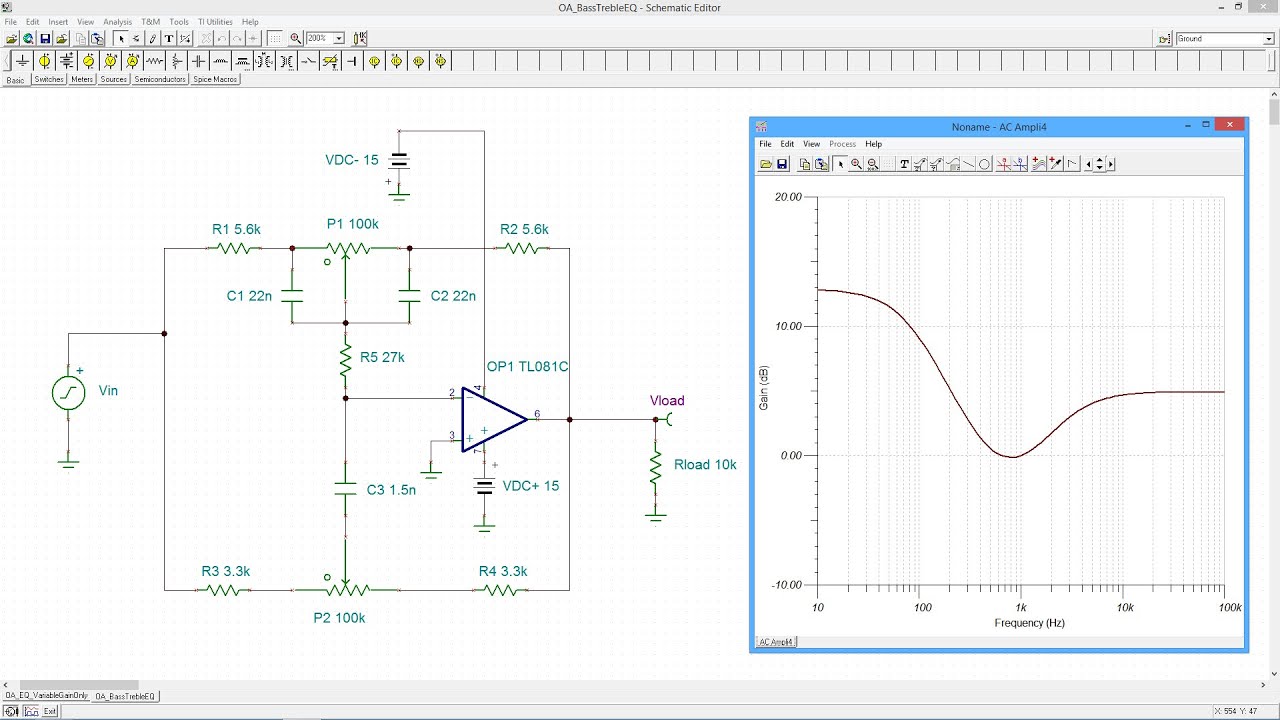The height and width of the screenshot is (720, 1280).
Task: Click the schematic view icon in the bottom status bar
Action: 10,711
